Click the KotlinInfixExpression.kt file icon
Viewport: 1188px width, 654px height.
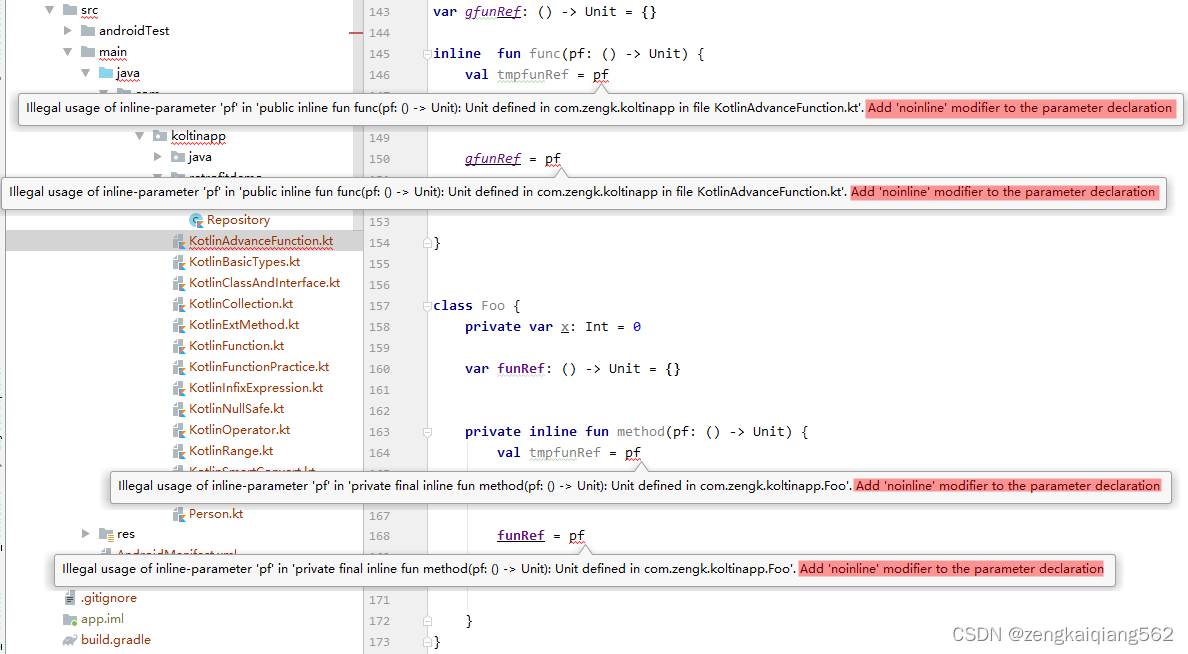(x=179, y=388)
